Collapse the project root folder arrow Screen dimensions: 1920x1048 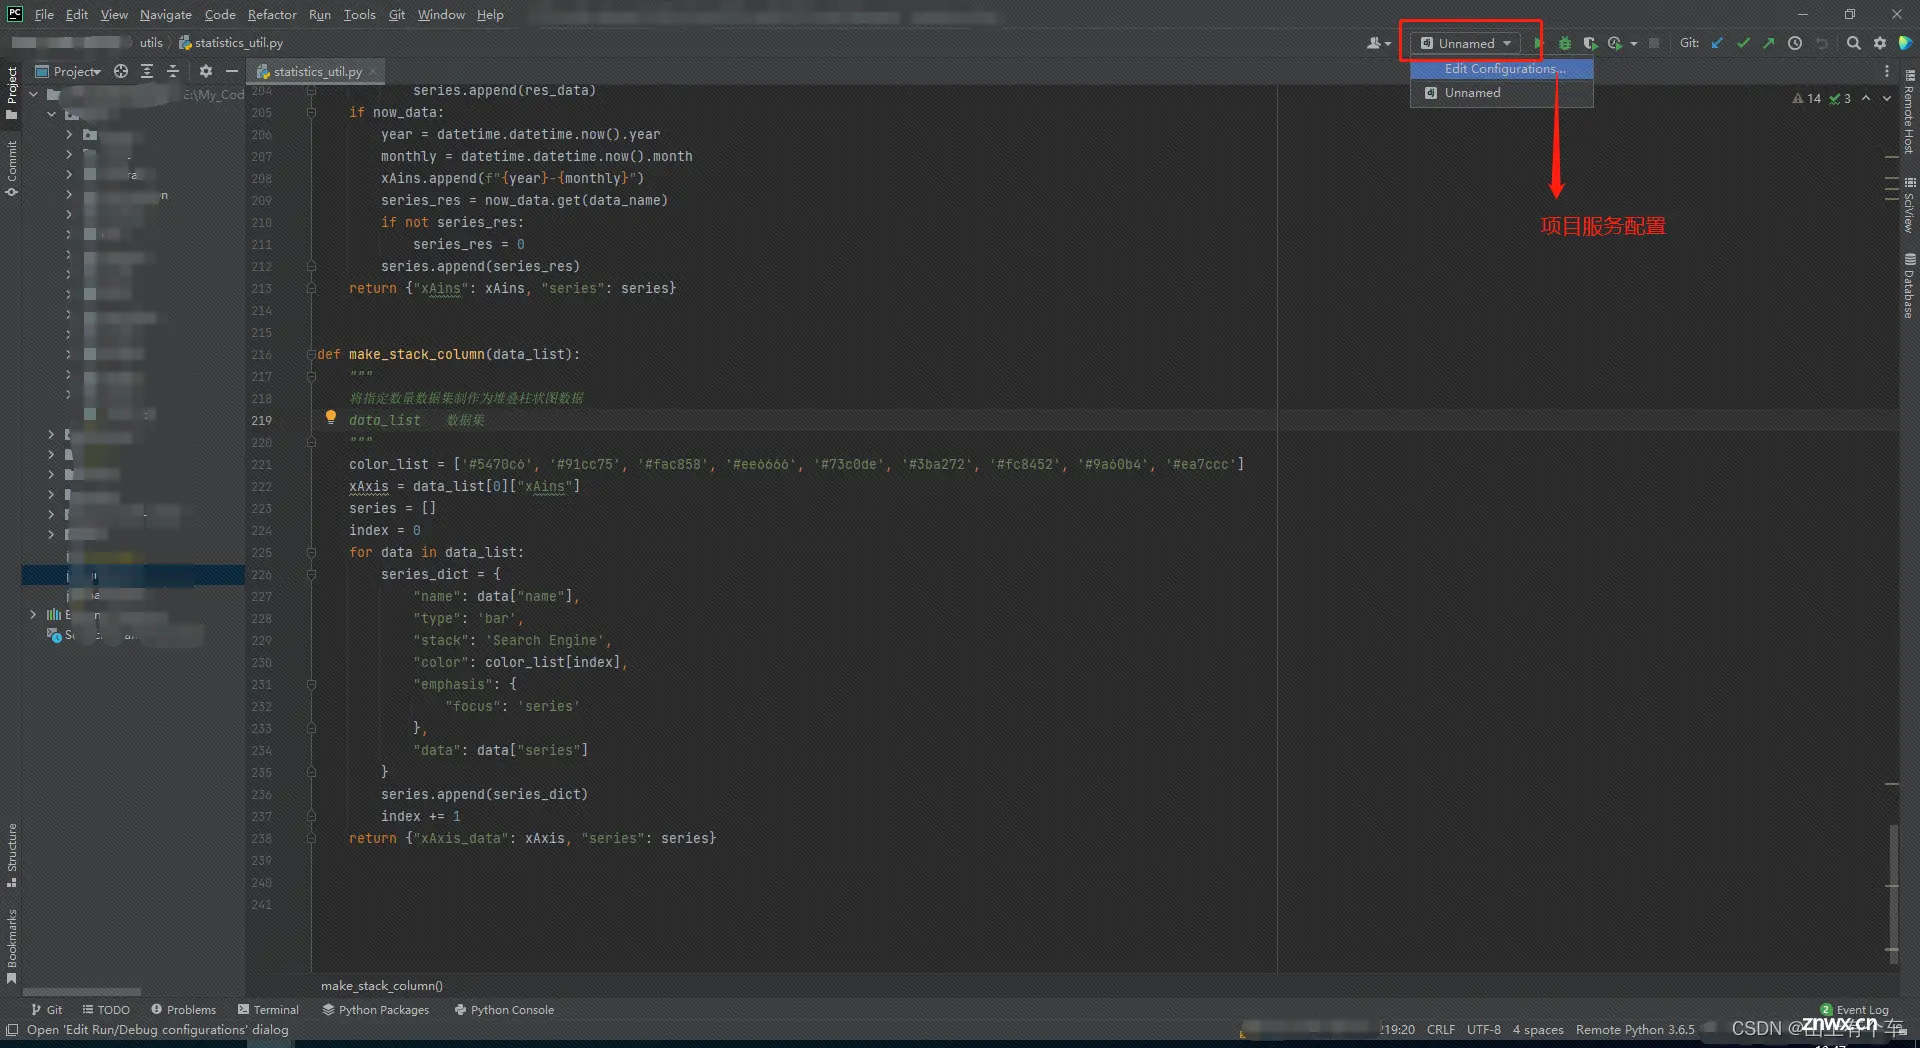(33, 94)
